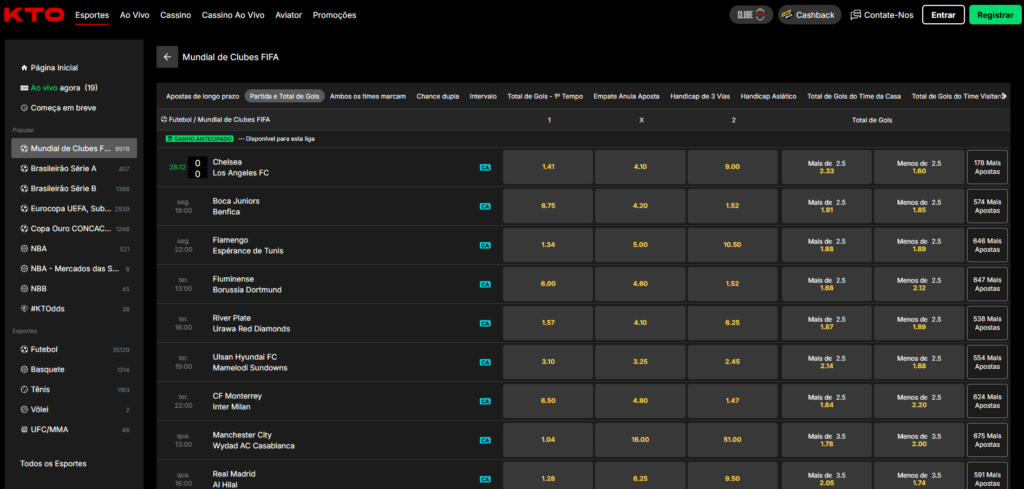The image size is (1024, 489).
Task: Click the CA badge on CF Monterrey row
Action: pyautogui.click(x=485, y=401)
